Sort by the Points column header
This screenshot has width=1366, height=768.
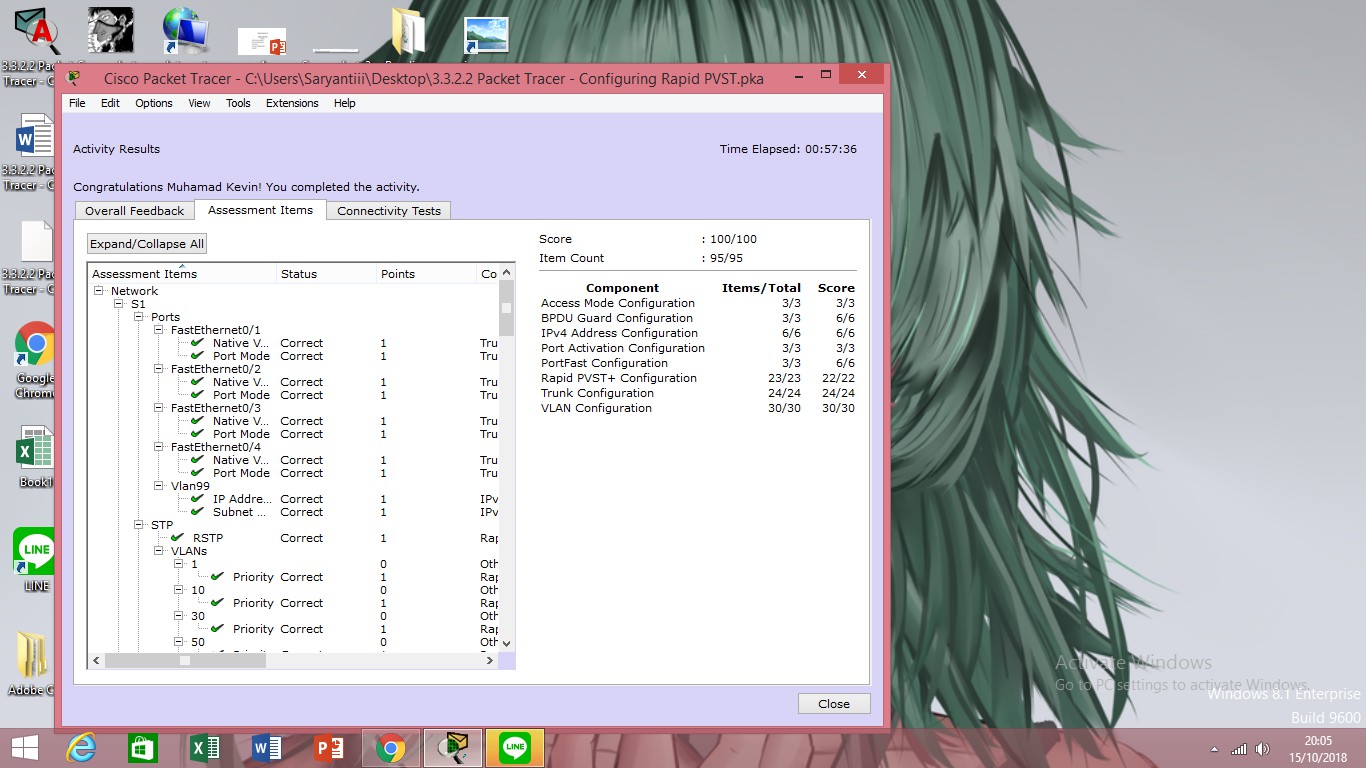pyautogui.click(x=426, y=274)
